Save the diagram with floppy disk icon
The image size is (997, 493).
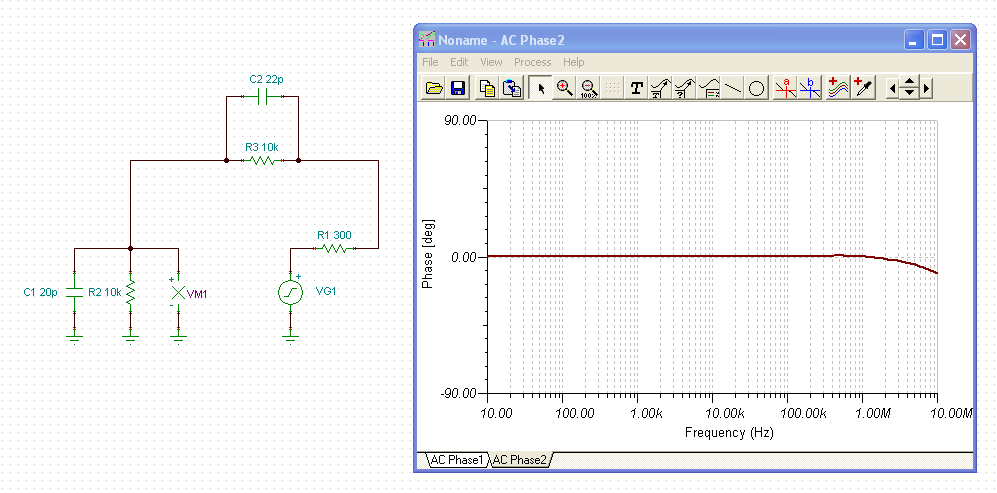(x=458, y=88)
